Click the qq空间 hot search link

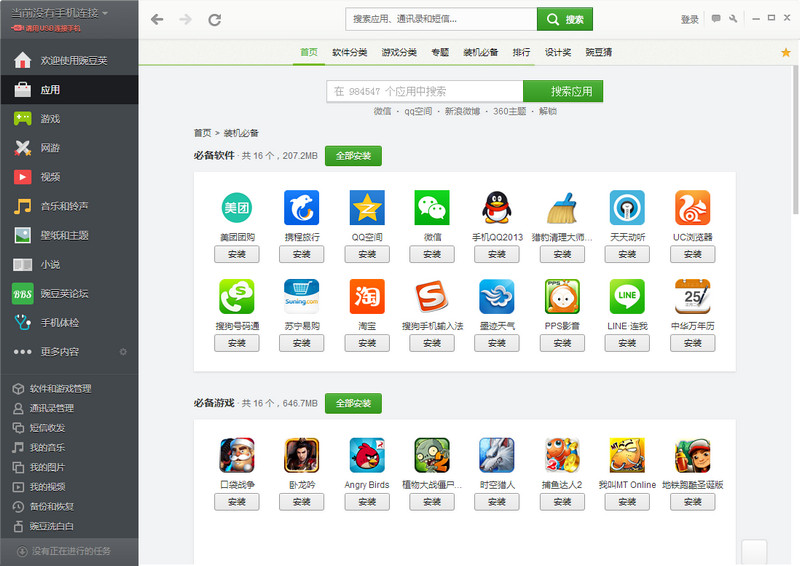click(418, 111)
